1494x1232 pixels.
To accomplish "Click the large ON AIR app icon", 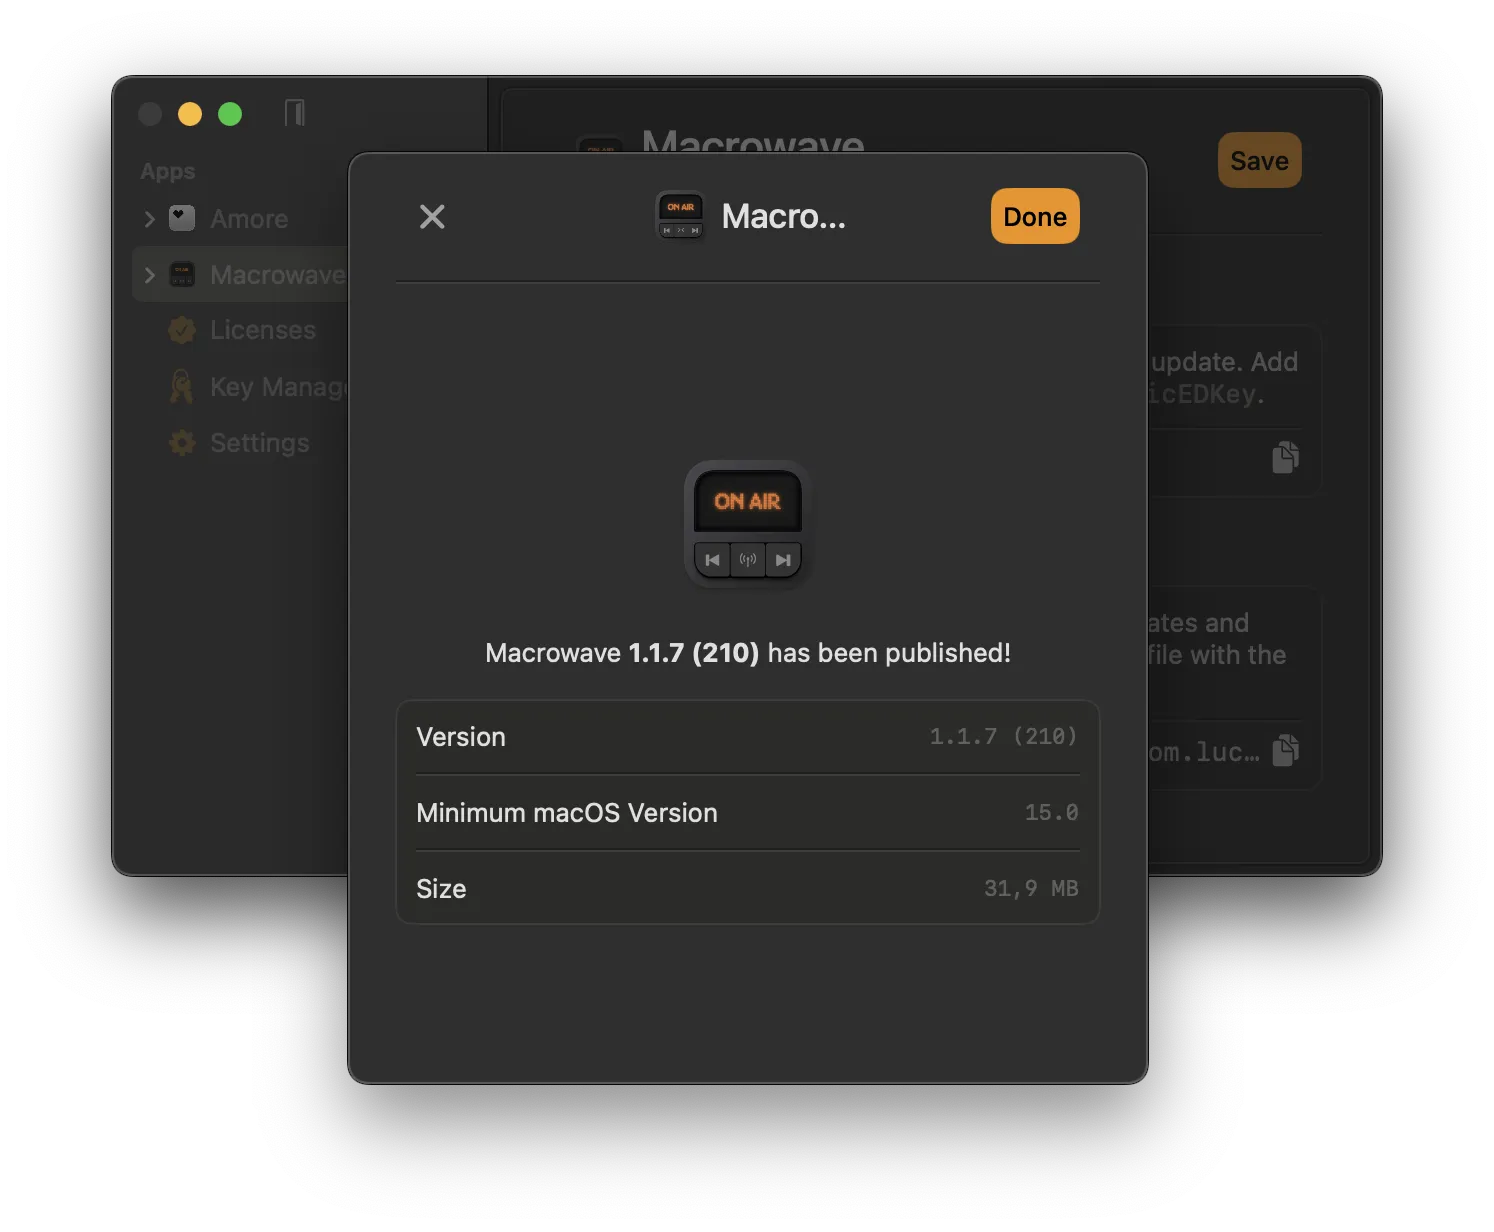I will pyautogui.click(x=747, y=525).
